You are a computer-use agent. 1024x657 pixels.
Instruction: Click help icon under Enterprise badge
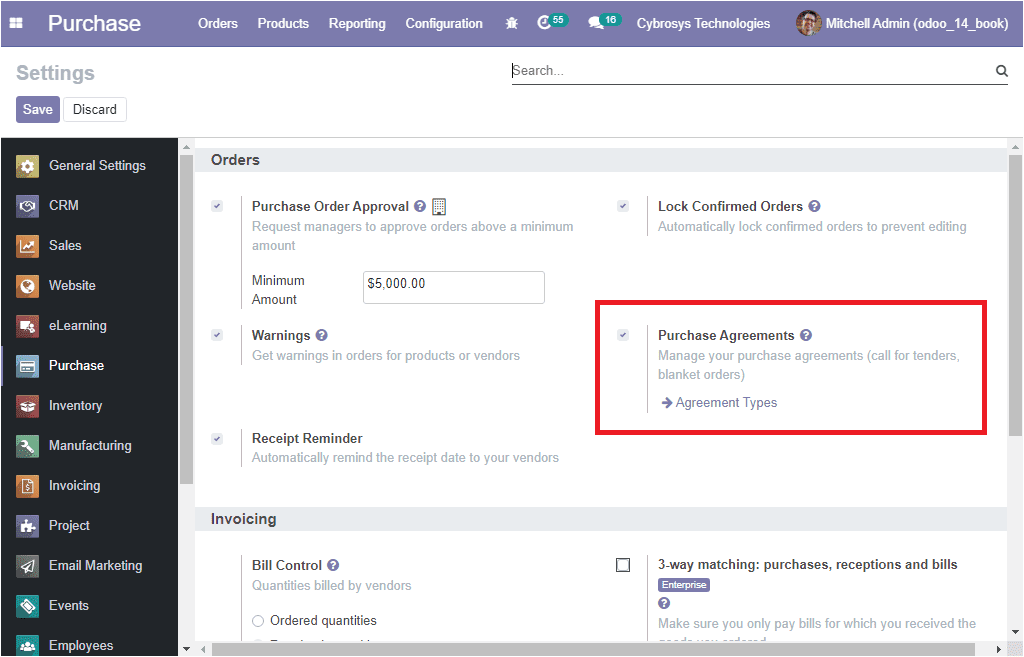point(664,603)
